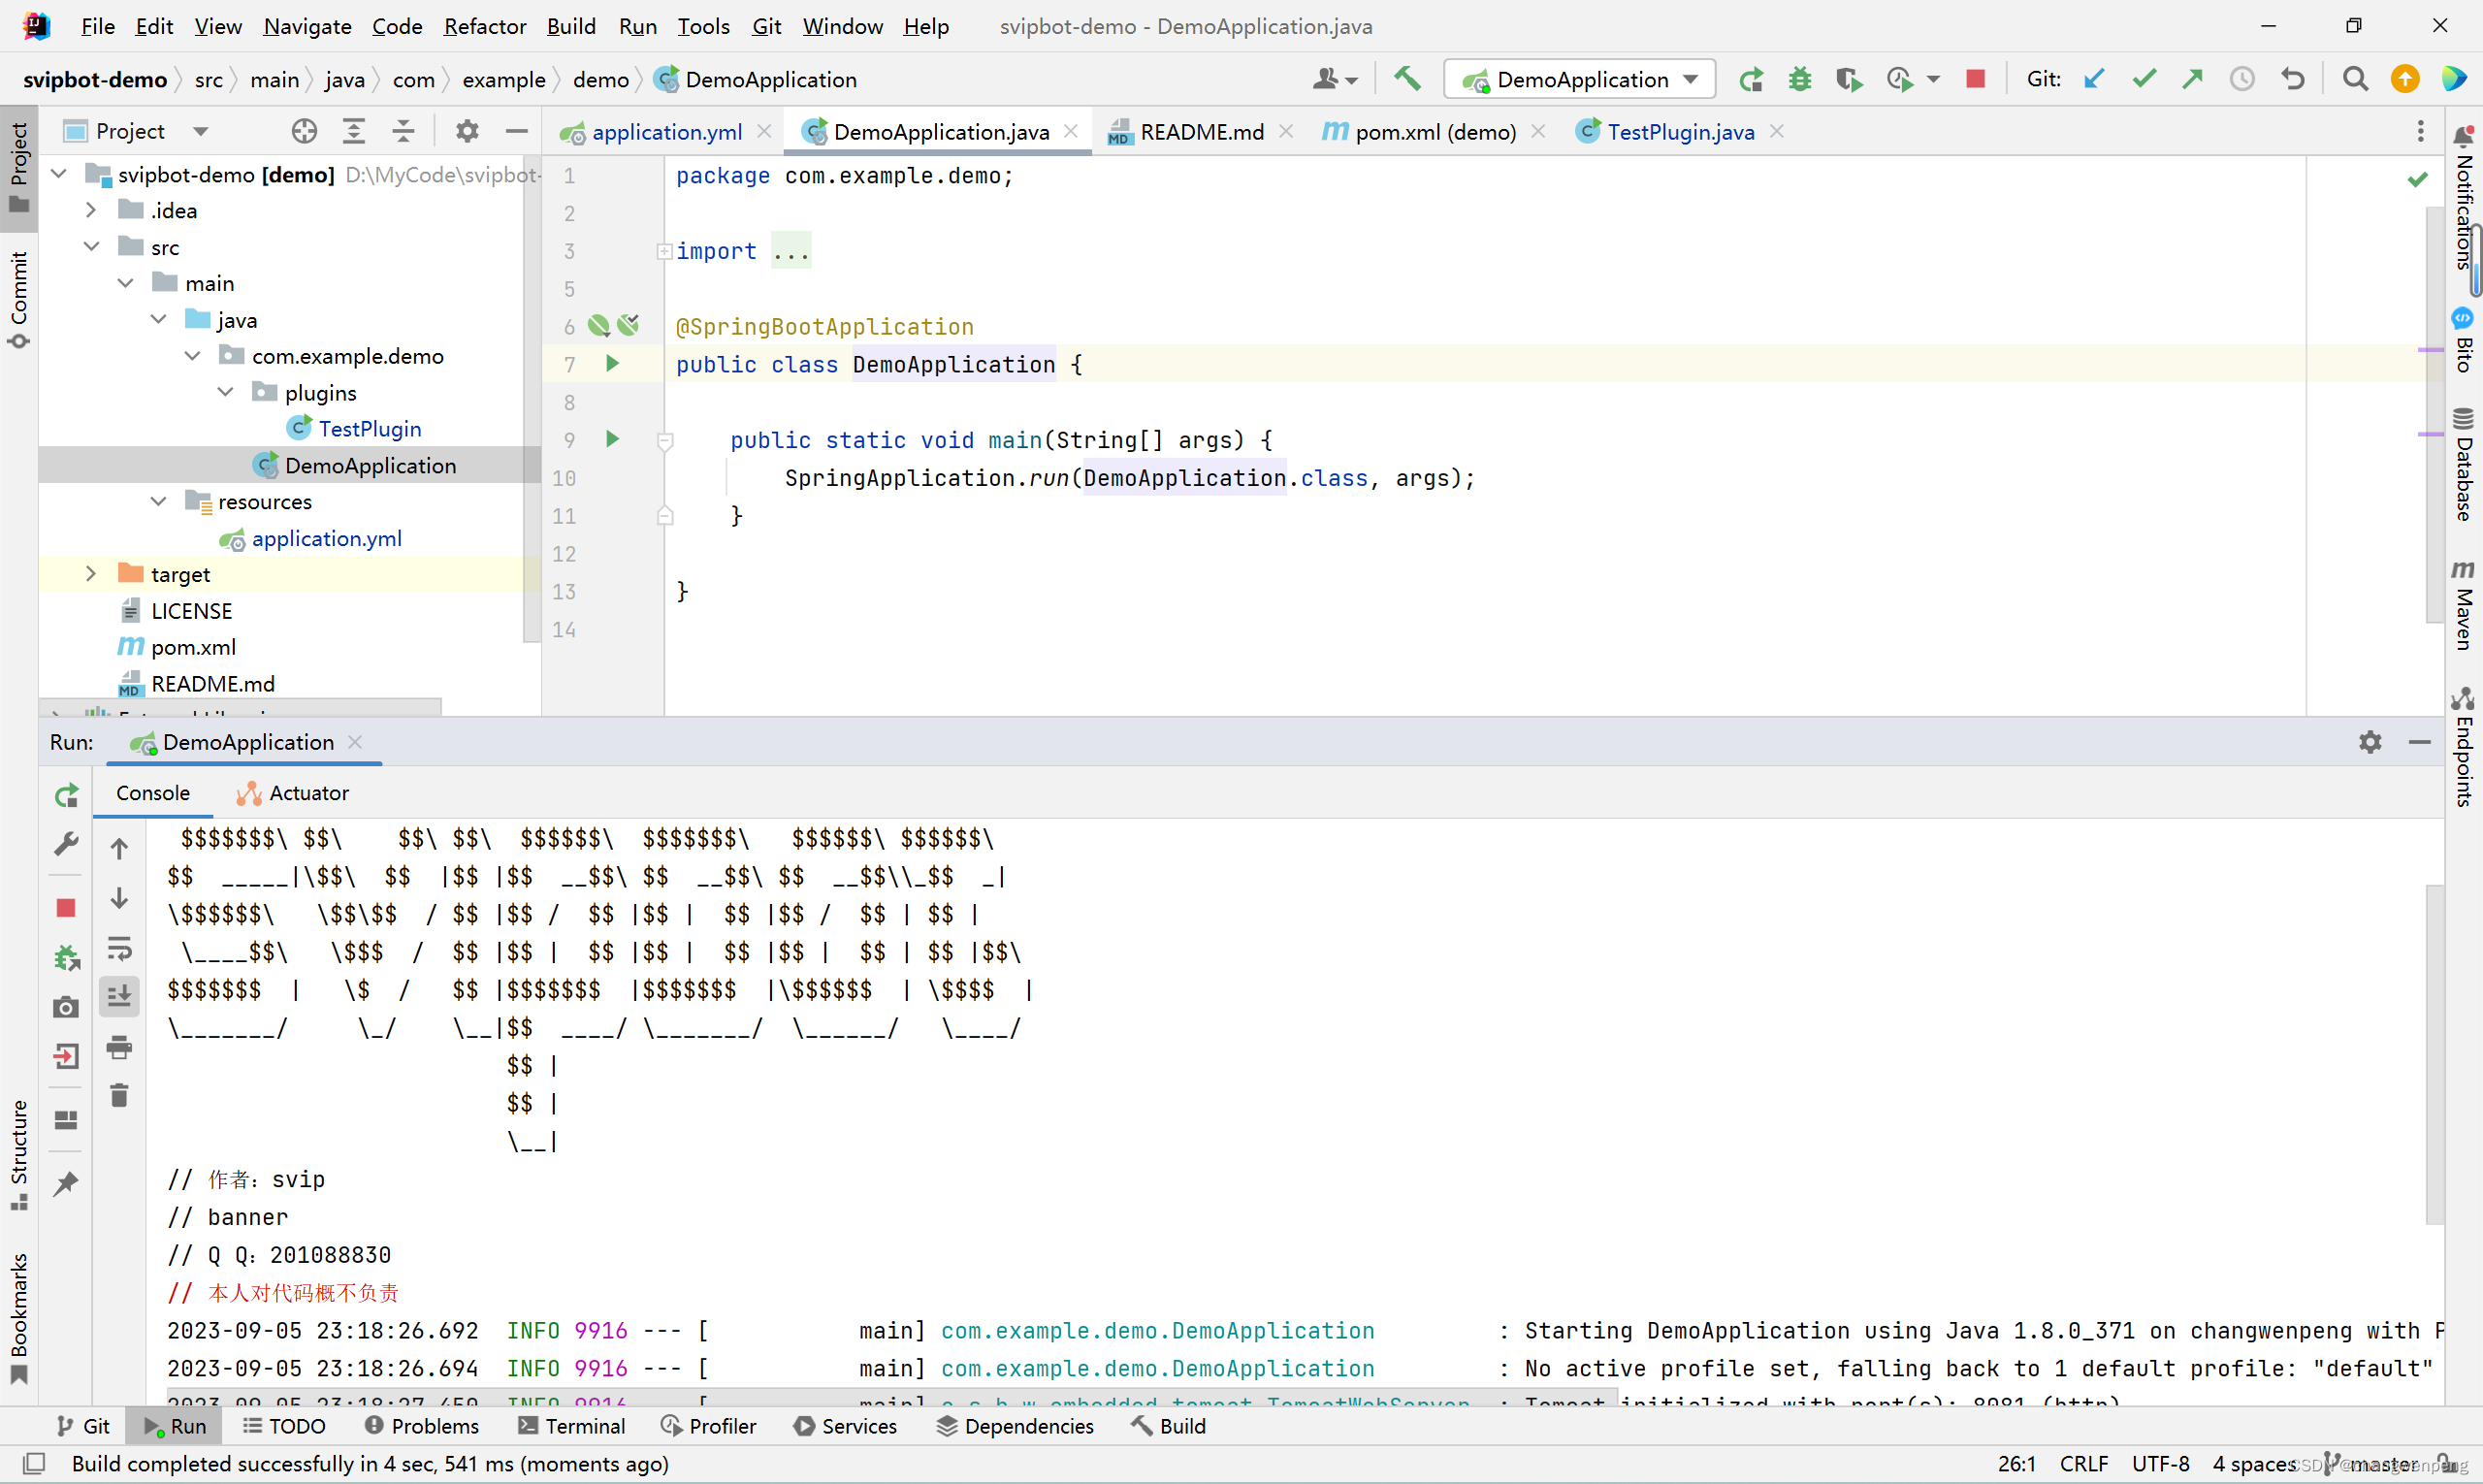Stop the running application from the toolbar
The width and height of the screenshot is (2483, 1484).
pos(1975,79)
